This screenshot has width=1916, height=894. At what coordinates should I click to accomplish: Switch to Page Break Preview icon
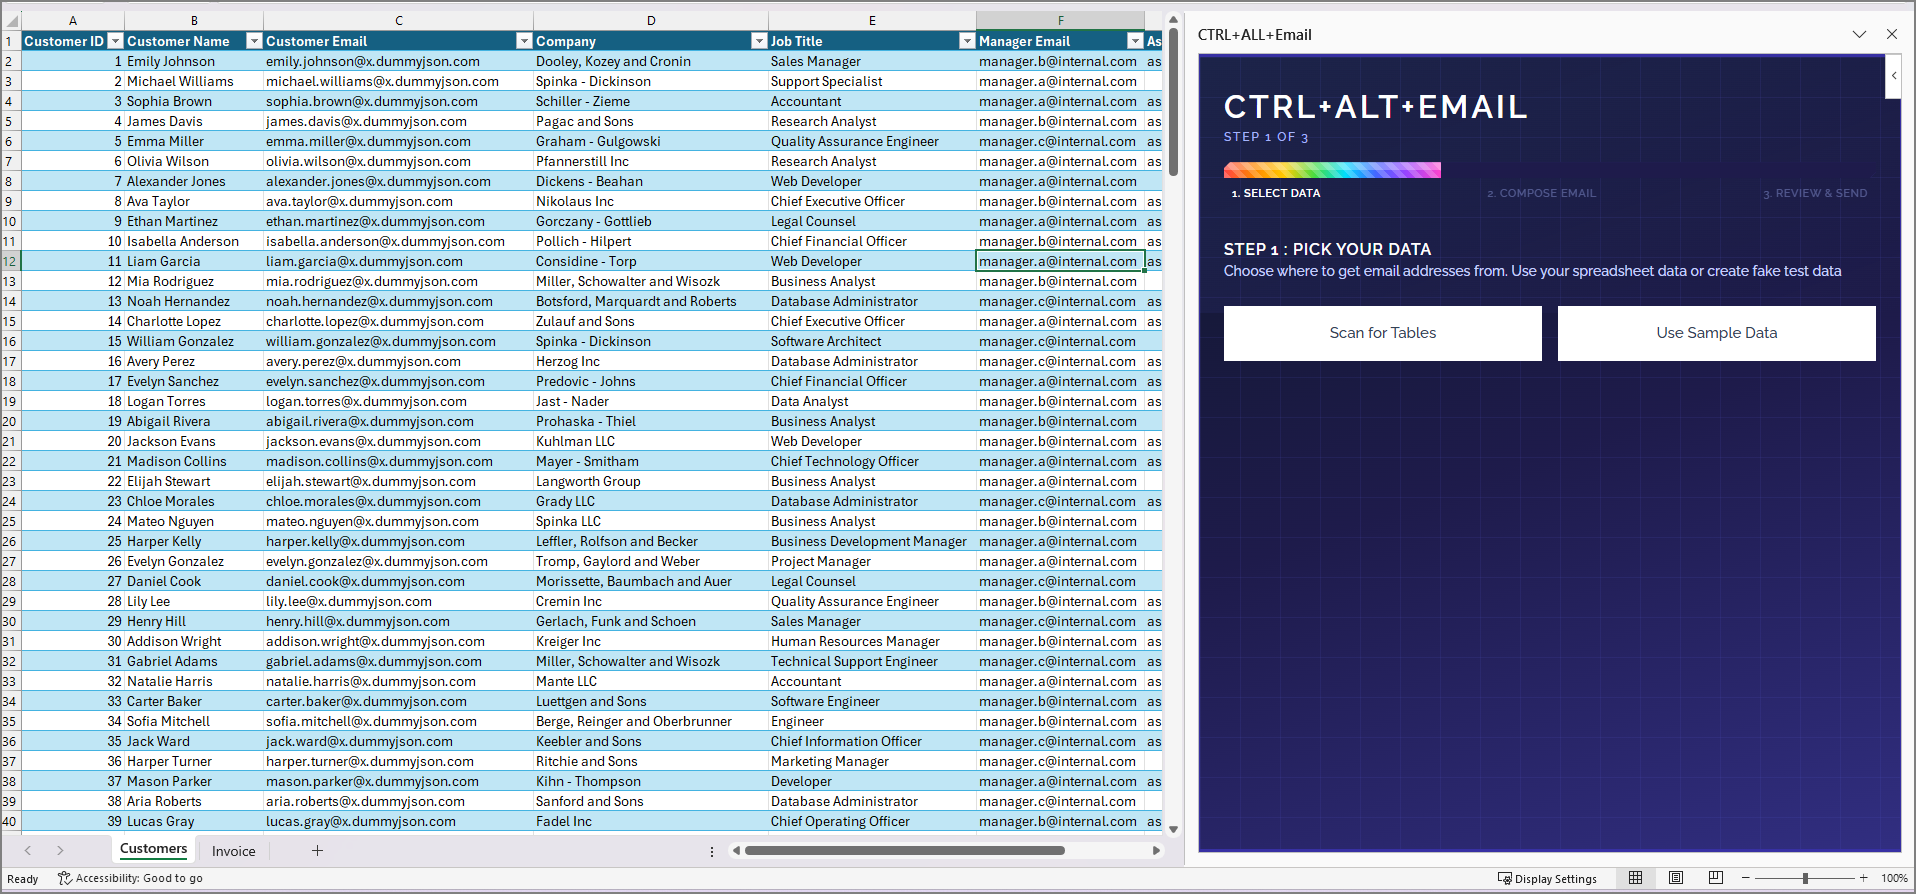pos(1716,878)
